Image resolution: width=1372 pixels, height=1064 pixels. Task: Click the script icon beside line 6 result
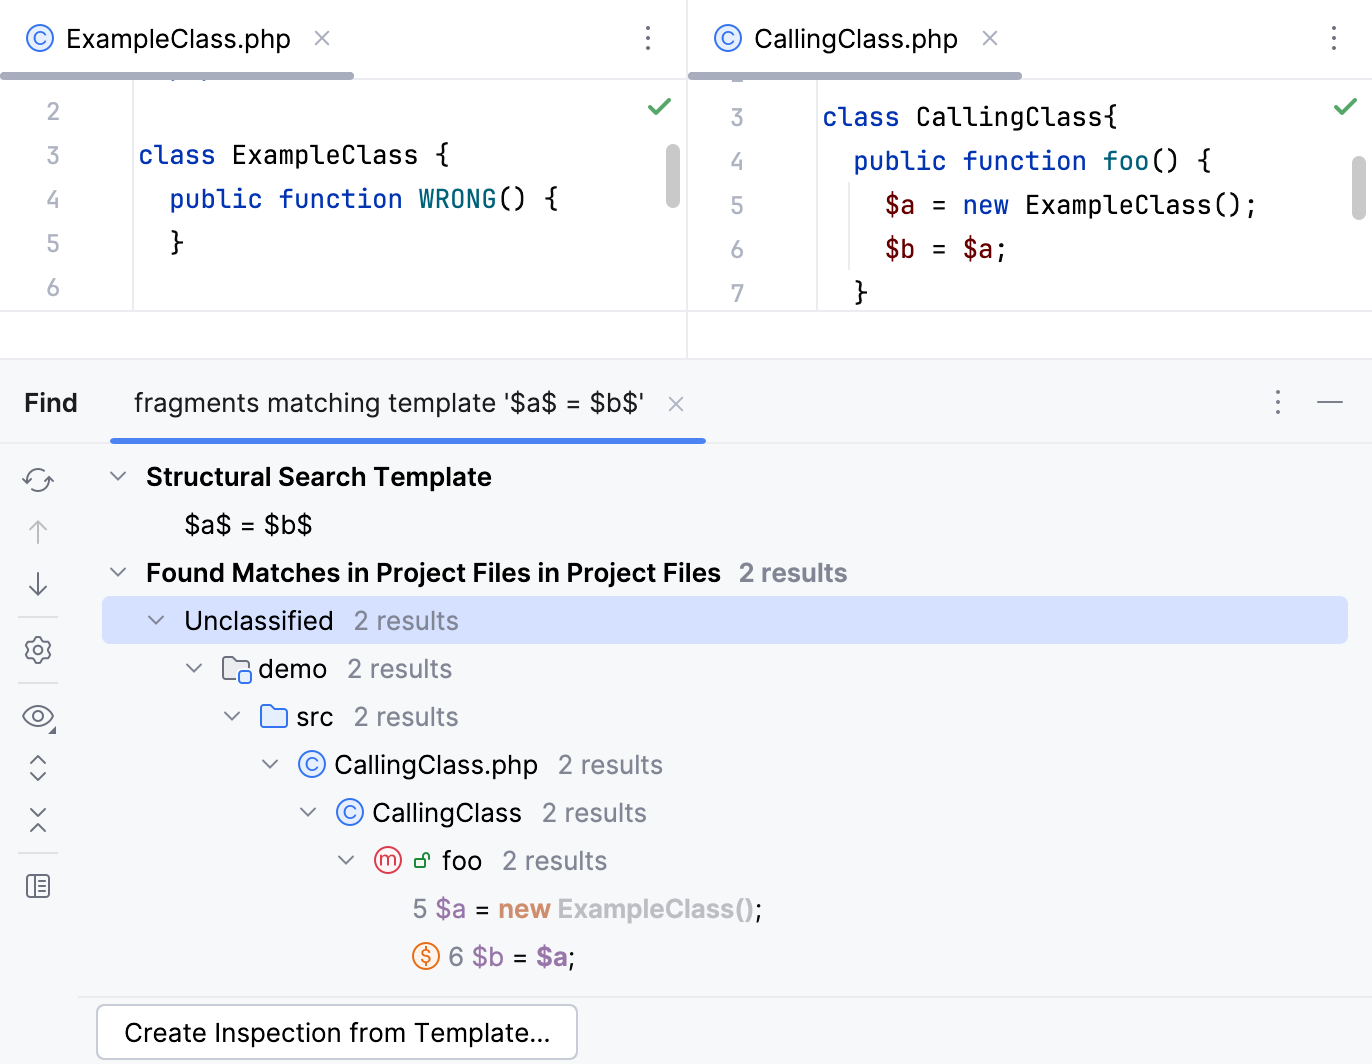point(425,956)
